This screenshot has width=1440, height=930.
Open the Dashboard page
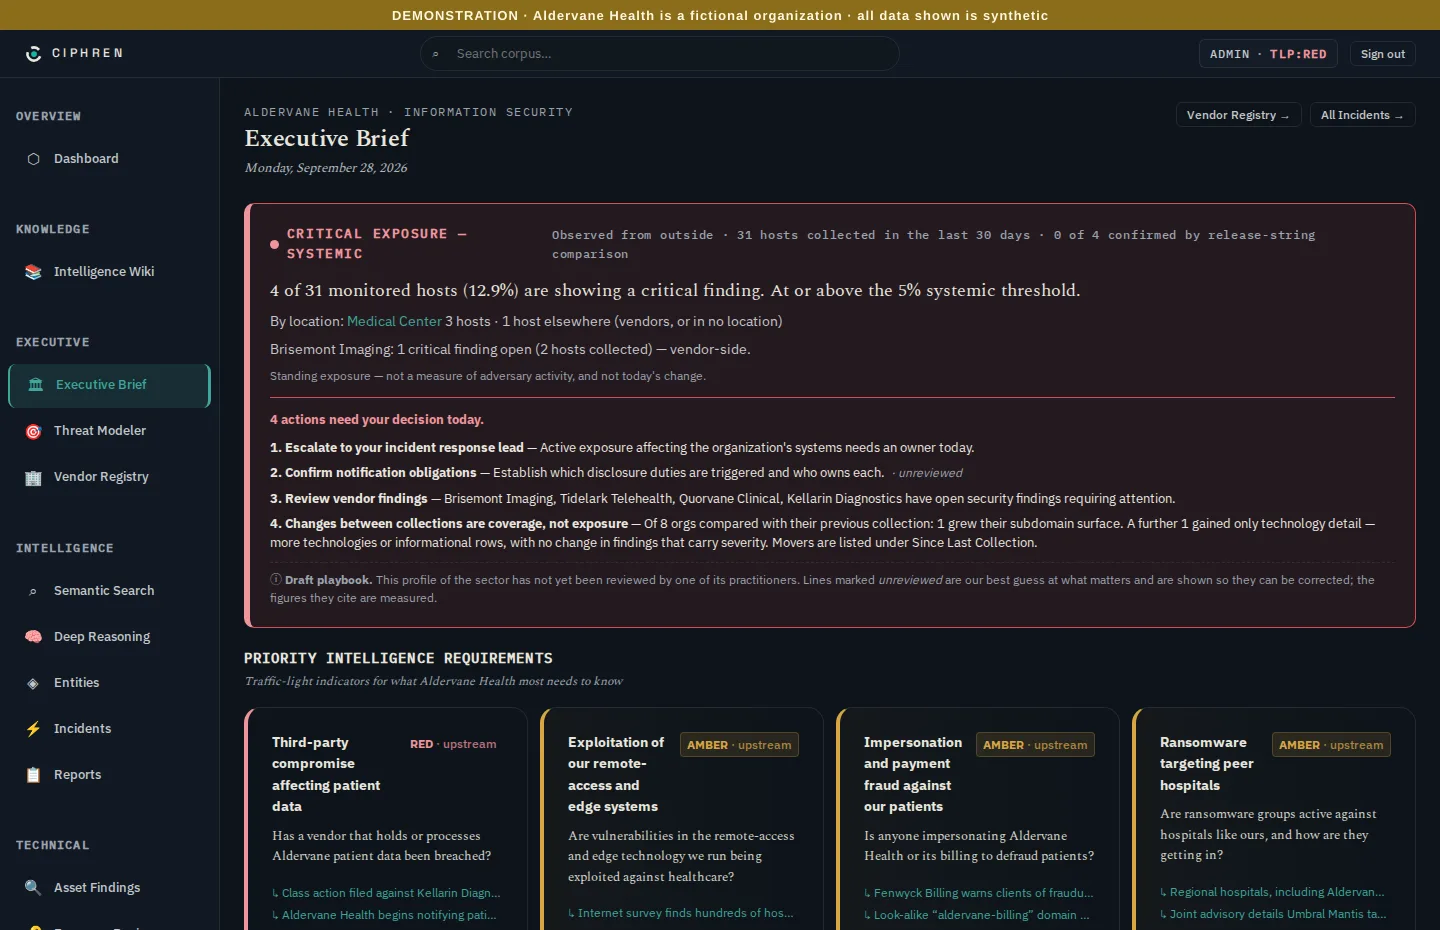click(110, 159)
